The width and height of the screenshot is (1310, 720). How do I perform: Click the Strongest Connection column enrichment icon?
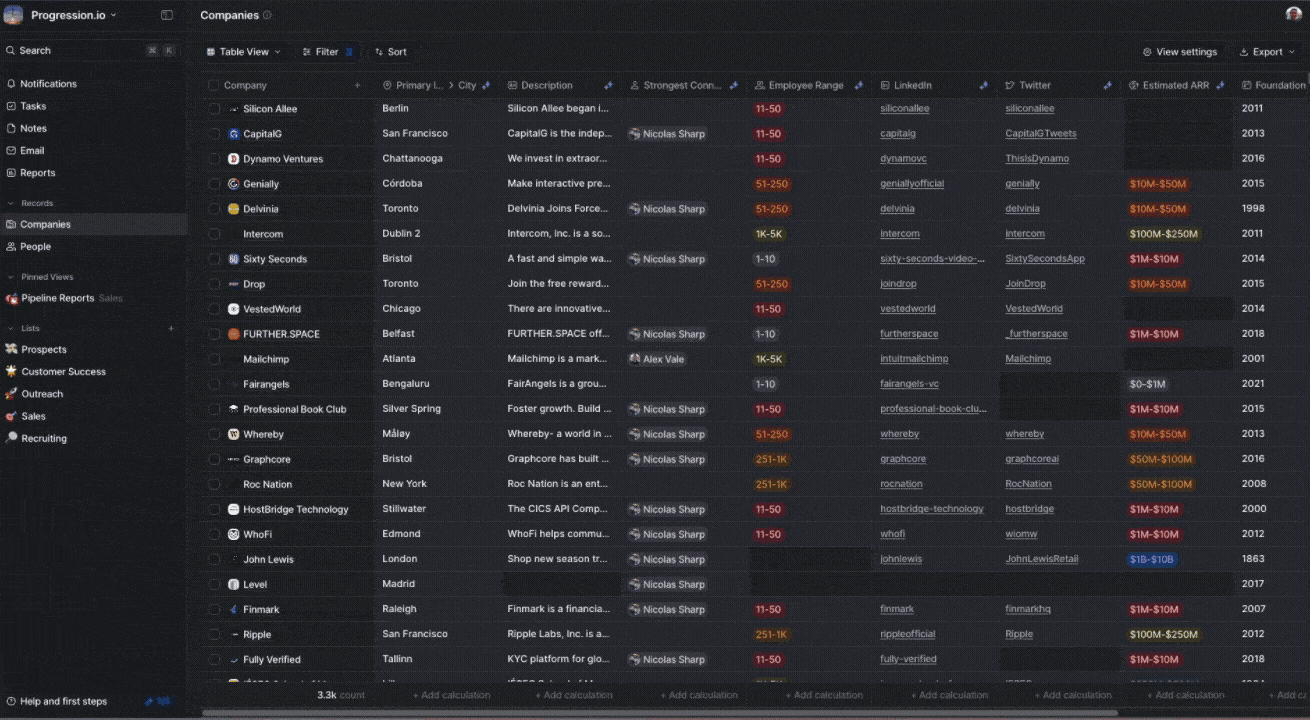click(x=733, y=86)
